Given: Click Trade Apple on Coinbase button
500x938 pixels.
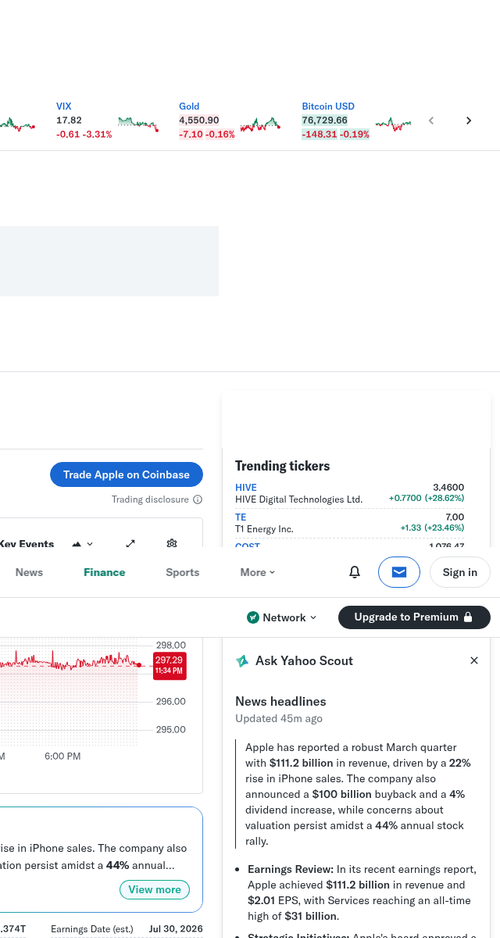Looking at the screenshot, I should [126, 474].
